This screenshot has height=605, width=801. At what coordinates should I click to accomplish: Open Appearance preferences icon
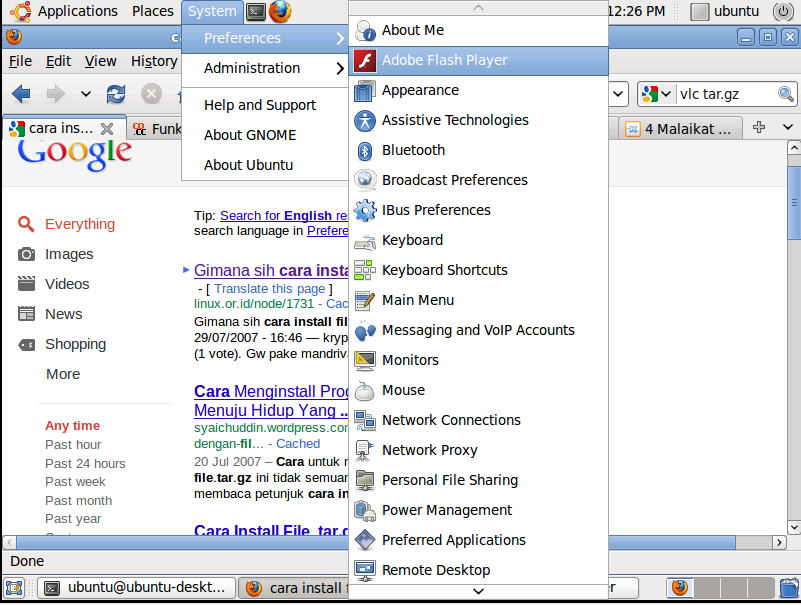point(365,90)
